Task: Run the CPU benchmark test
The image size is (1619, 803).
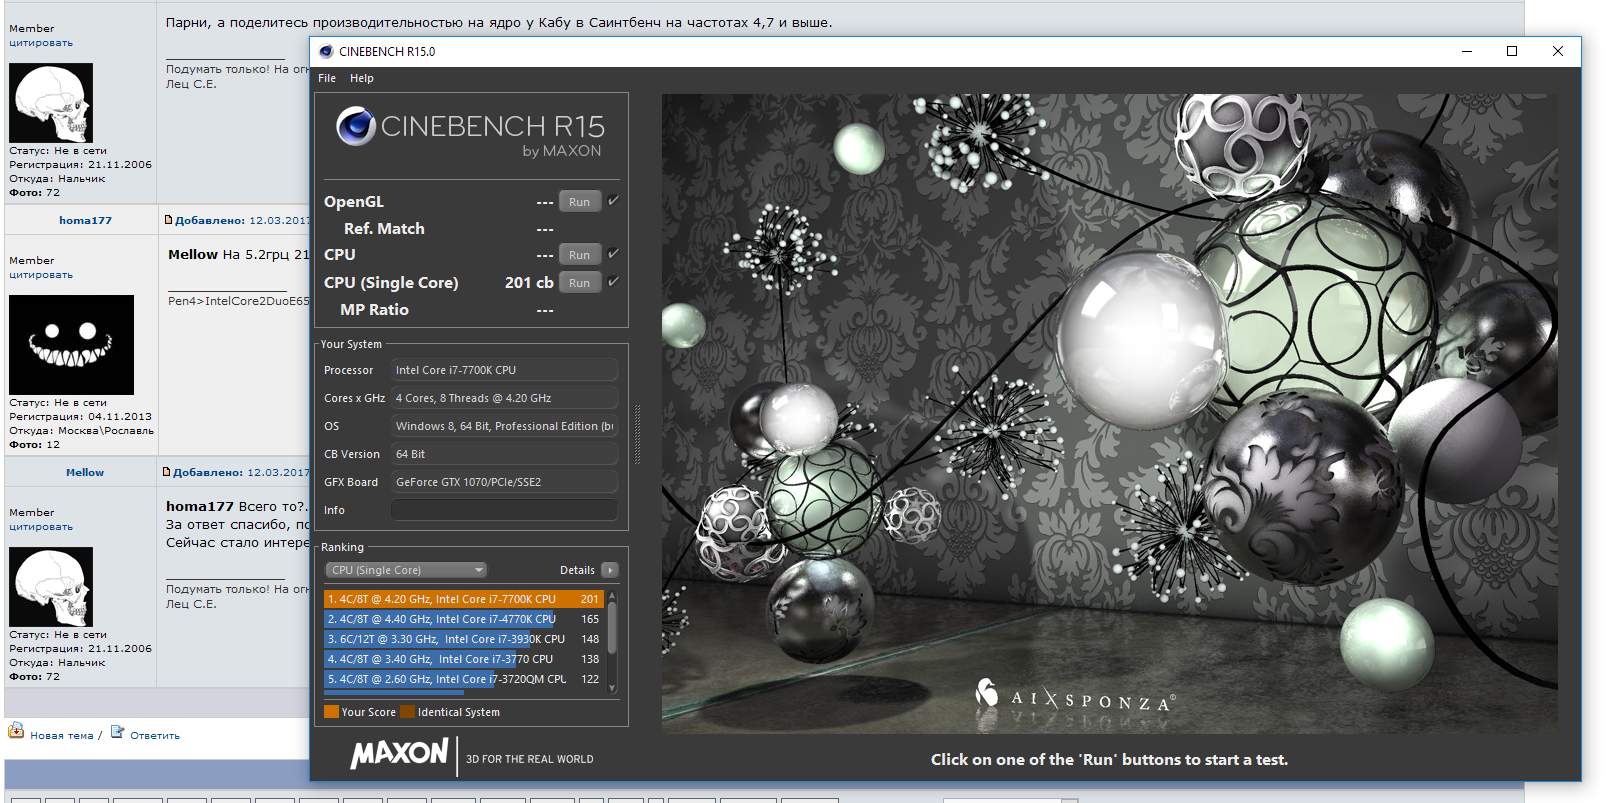Action: pos(580,255)
